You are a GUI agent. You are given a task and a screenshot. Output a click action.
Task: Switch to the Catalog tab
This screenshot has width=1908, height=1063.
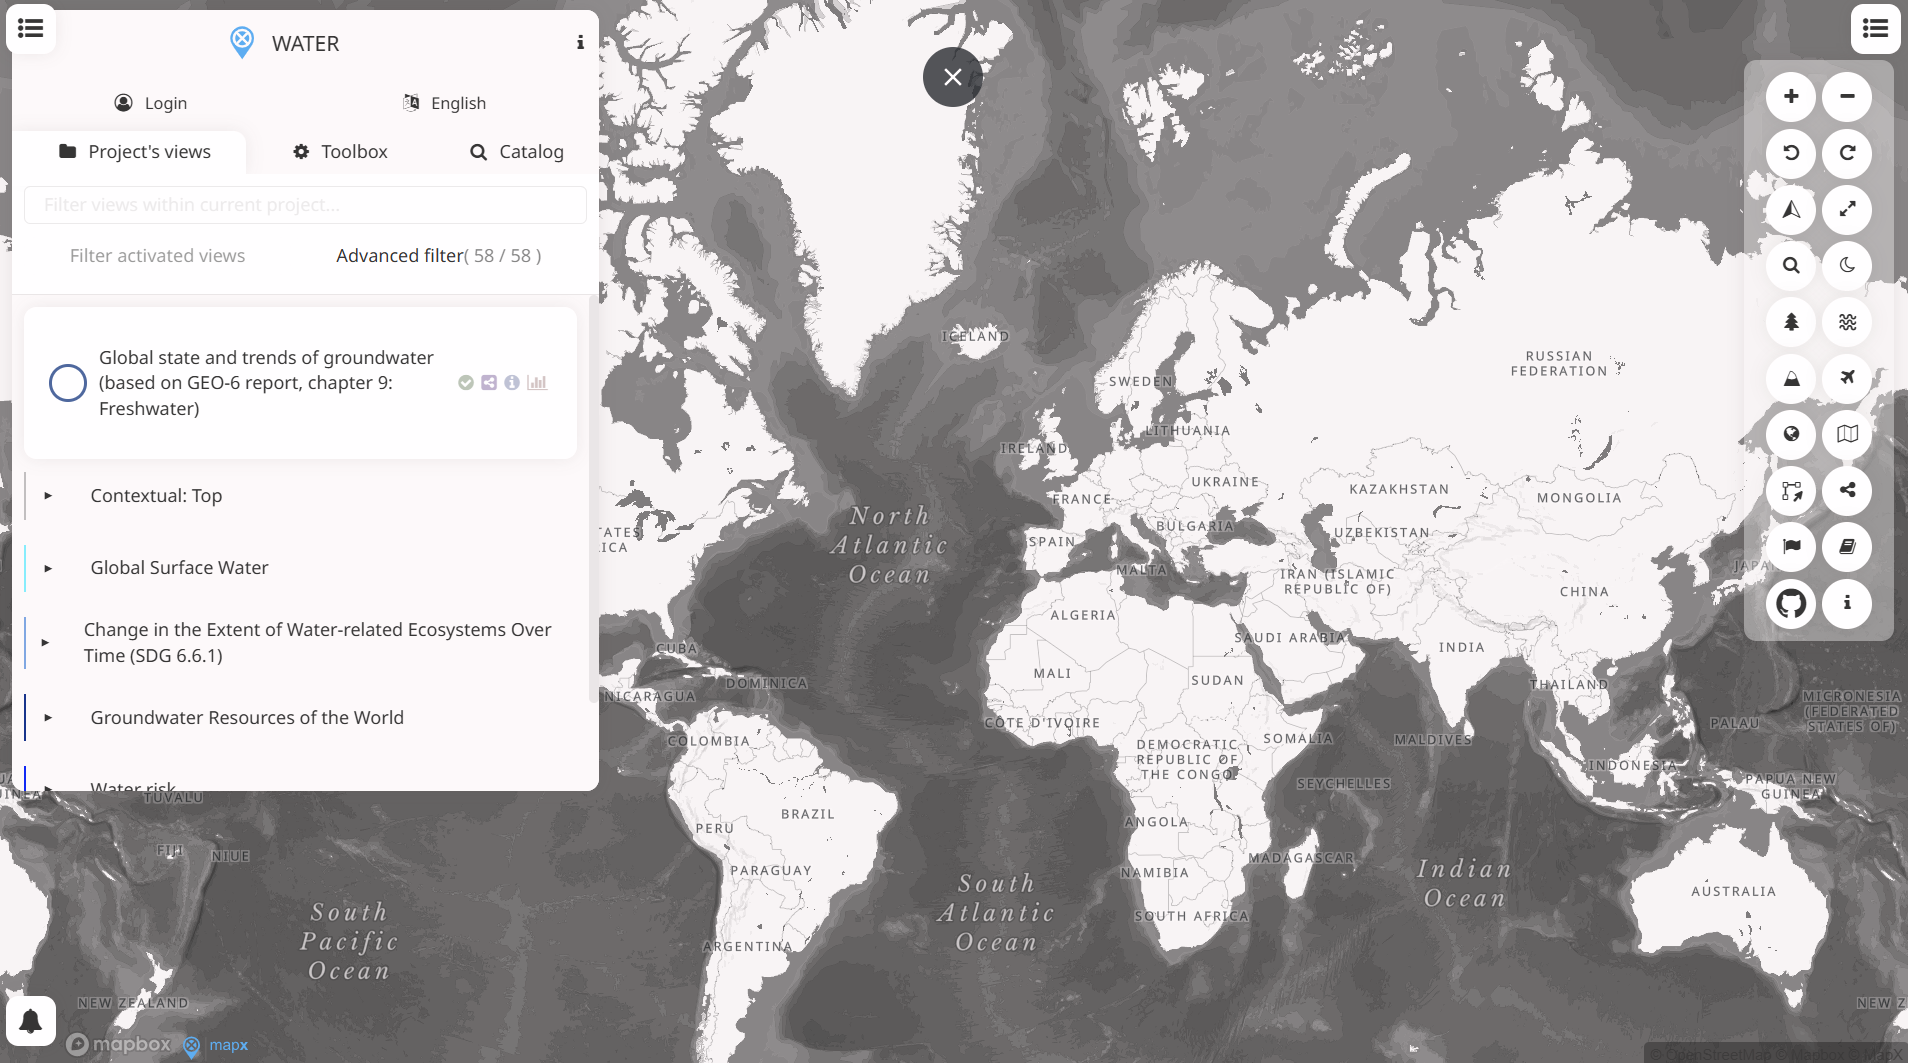tap(517, 152)
